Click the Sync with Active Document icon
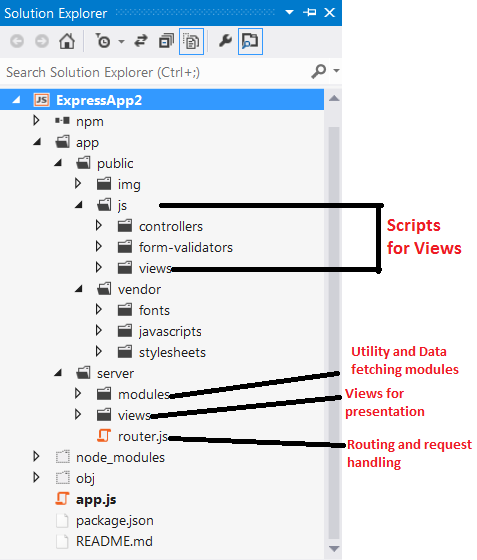477x560 pixels. pos(141,41)
